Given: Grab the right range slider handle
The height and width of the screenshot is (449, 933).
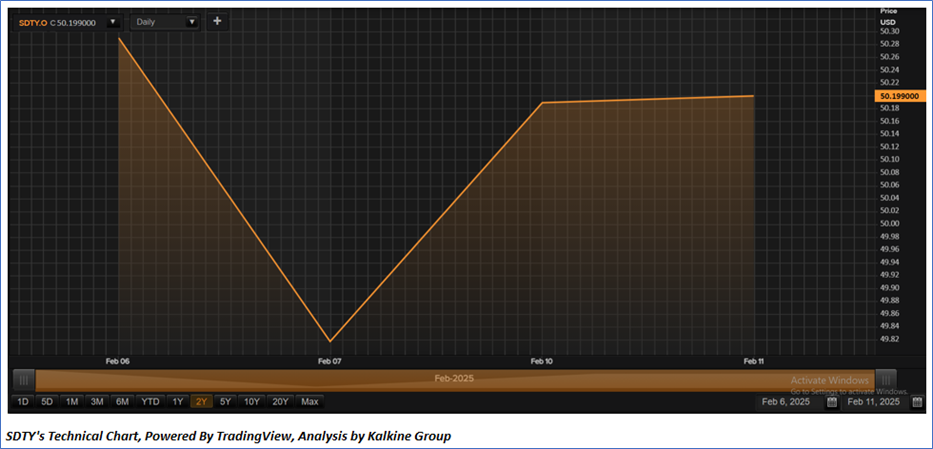Looking at the screenshot, I should [885, 379].
